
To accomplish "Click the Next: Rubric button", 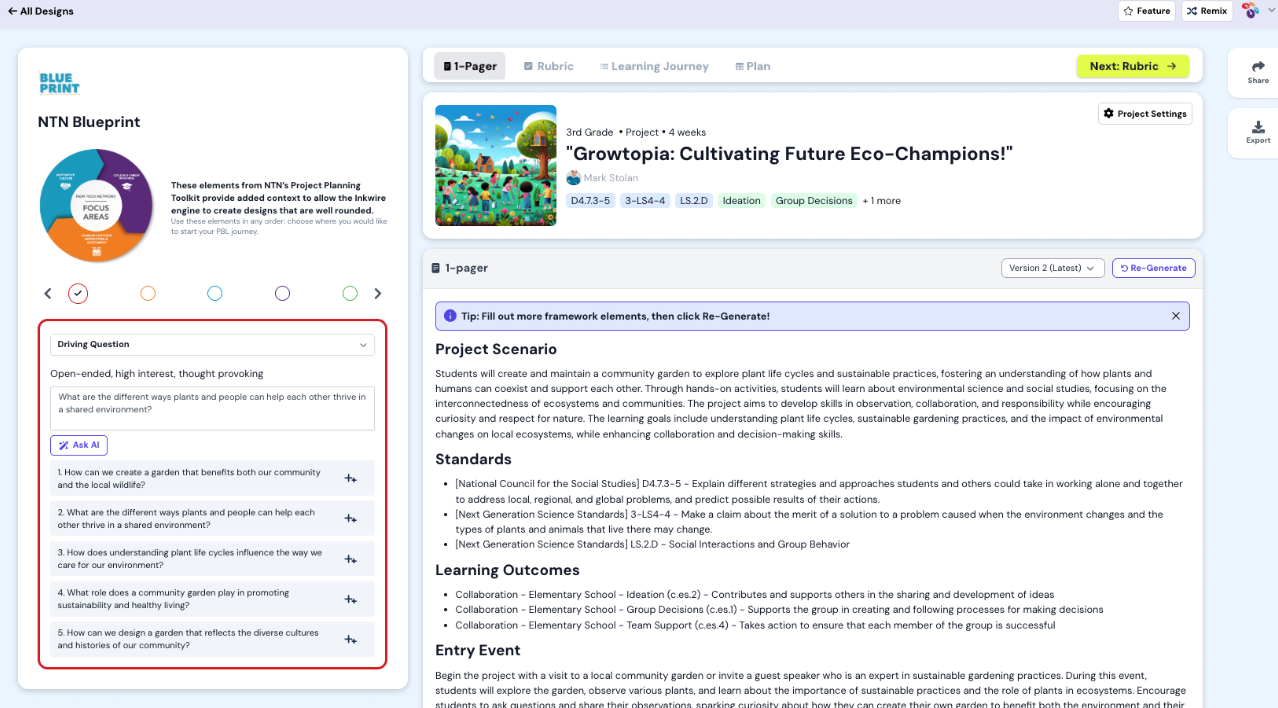I will 1132,66.
